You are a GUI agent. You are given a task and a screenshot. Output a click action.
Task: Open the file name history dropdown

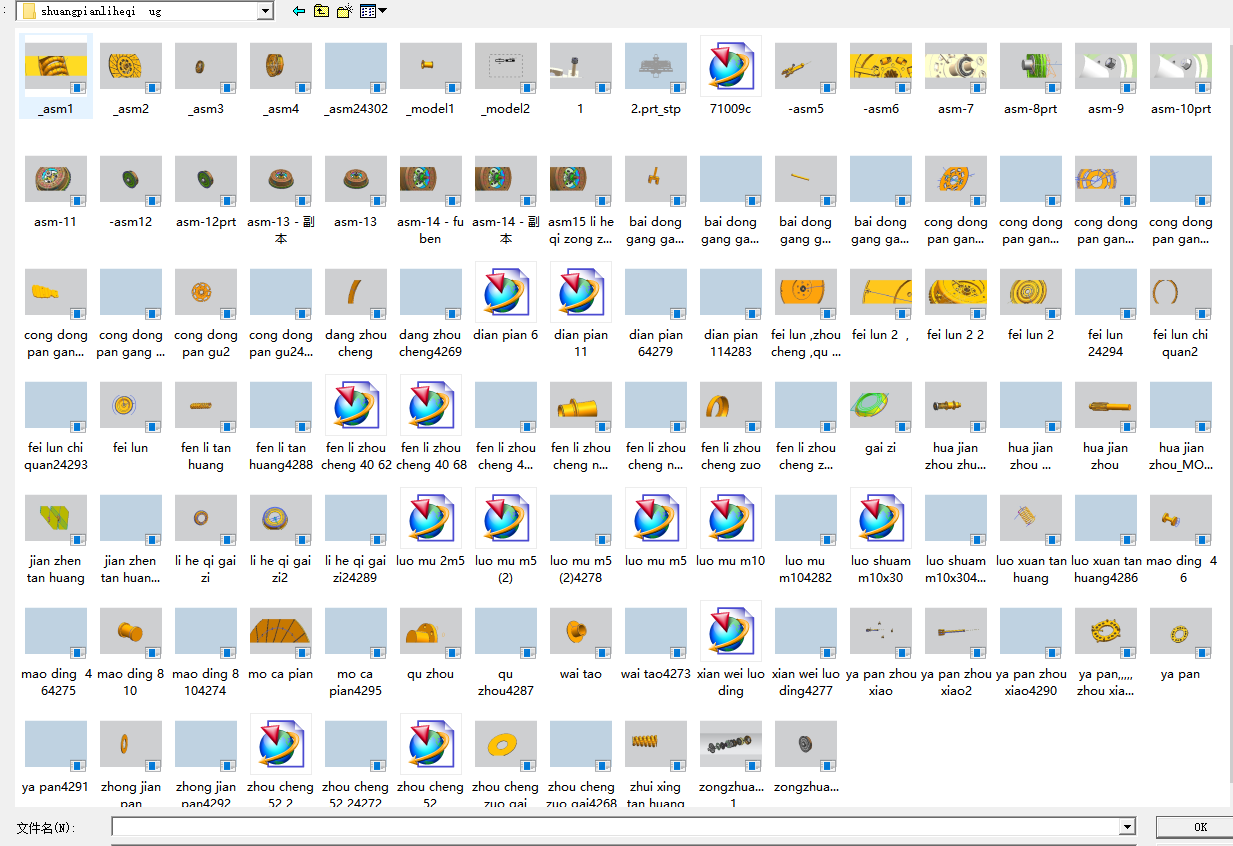point(1128,827)
